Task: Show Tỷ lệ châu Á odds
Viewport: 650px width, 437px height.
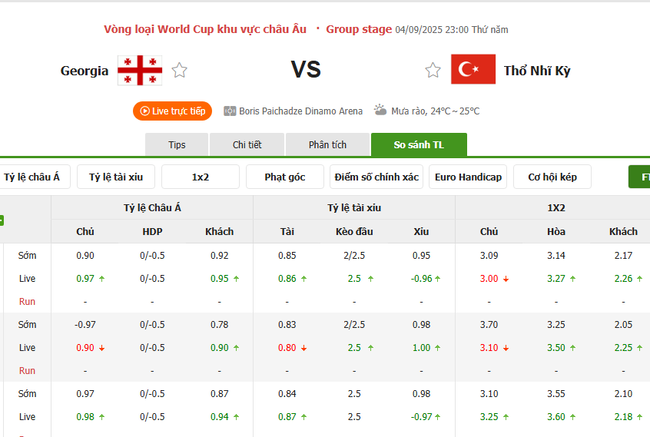Action: coord(32,177)
